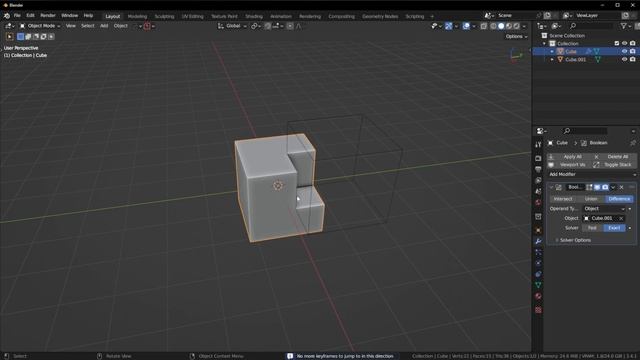Open the Object Mode dropdown
The width and height of the screenshot is (640, 360).
pyautogui.click(x=40, y=26)
